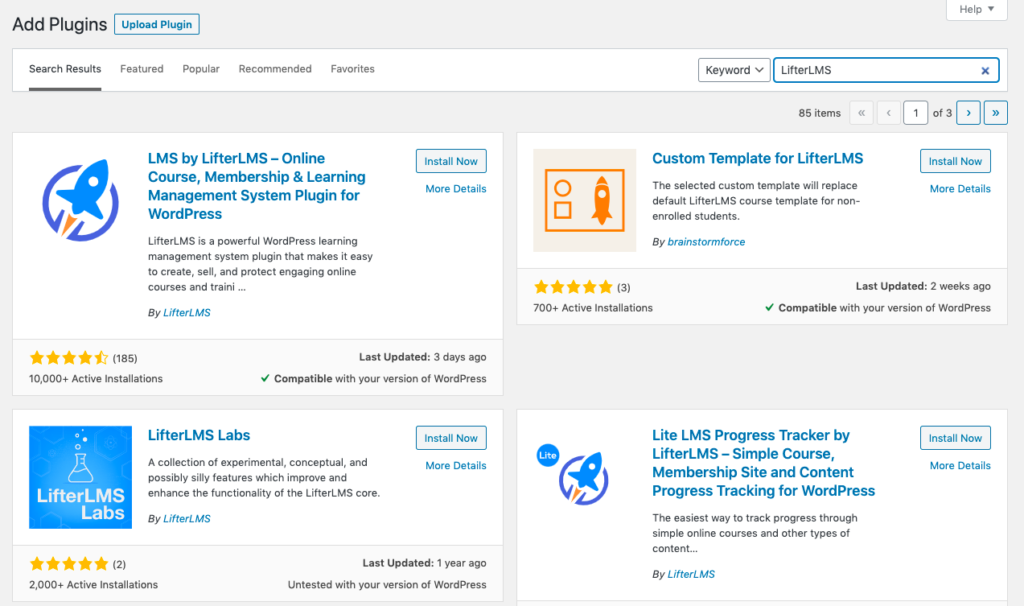Open the LMS by LifterLMS plugin title
The image size is (1024, 606).
tap(257, 186)
